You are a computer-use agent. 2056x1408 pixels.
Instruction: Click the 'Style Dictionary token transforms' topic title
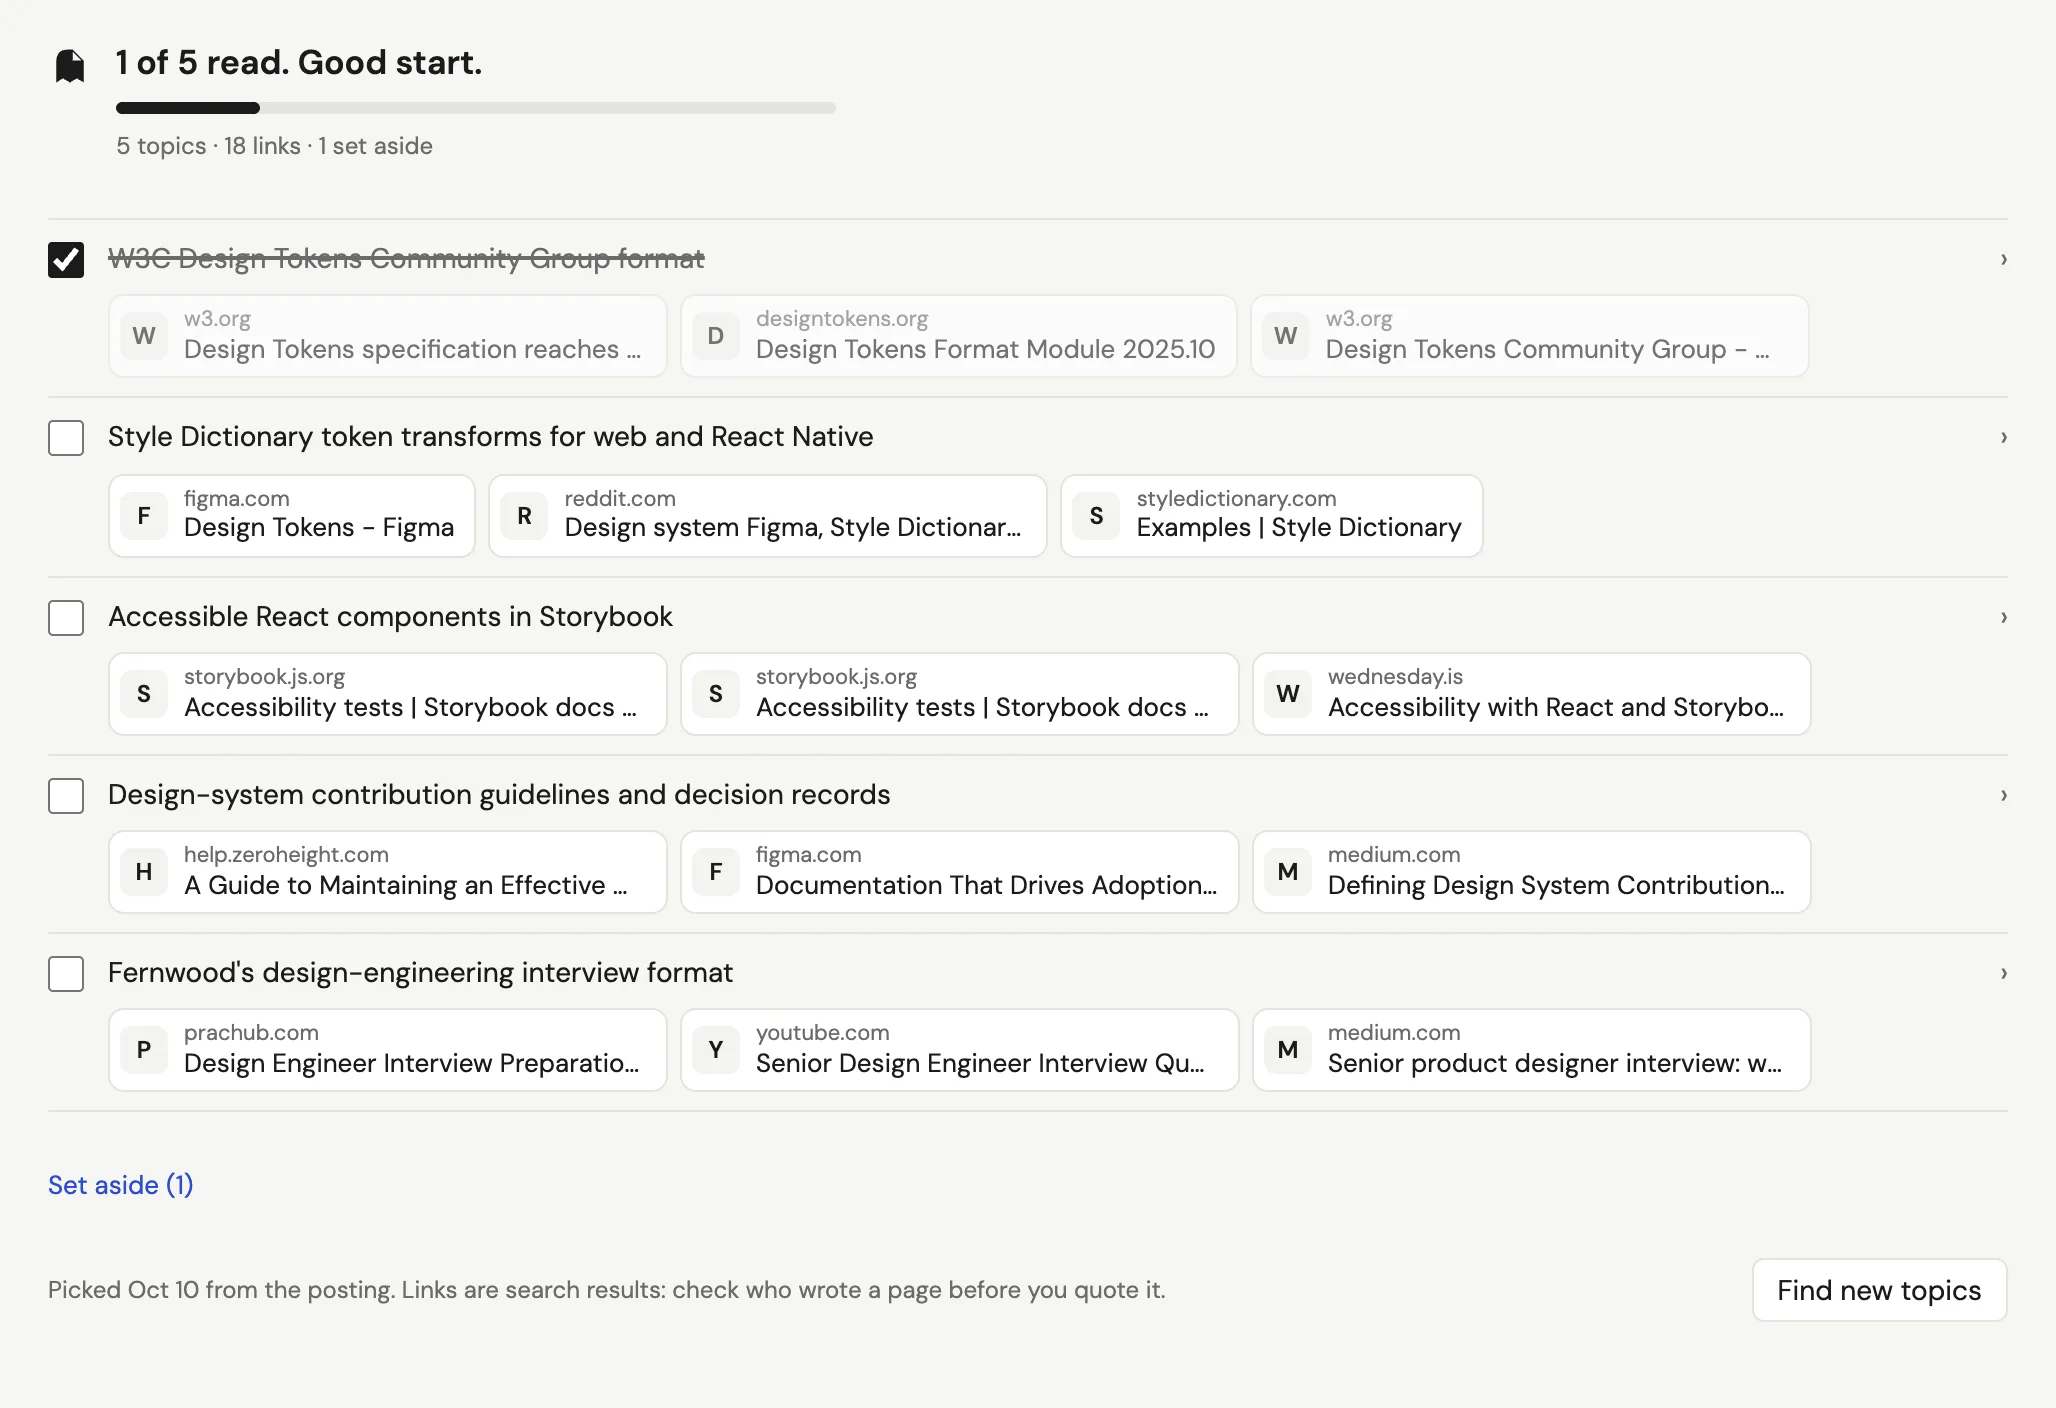[x=491, y=437]
